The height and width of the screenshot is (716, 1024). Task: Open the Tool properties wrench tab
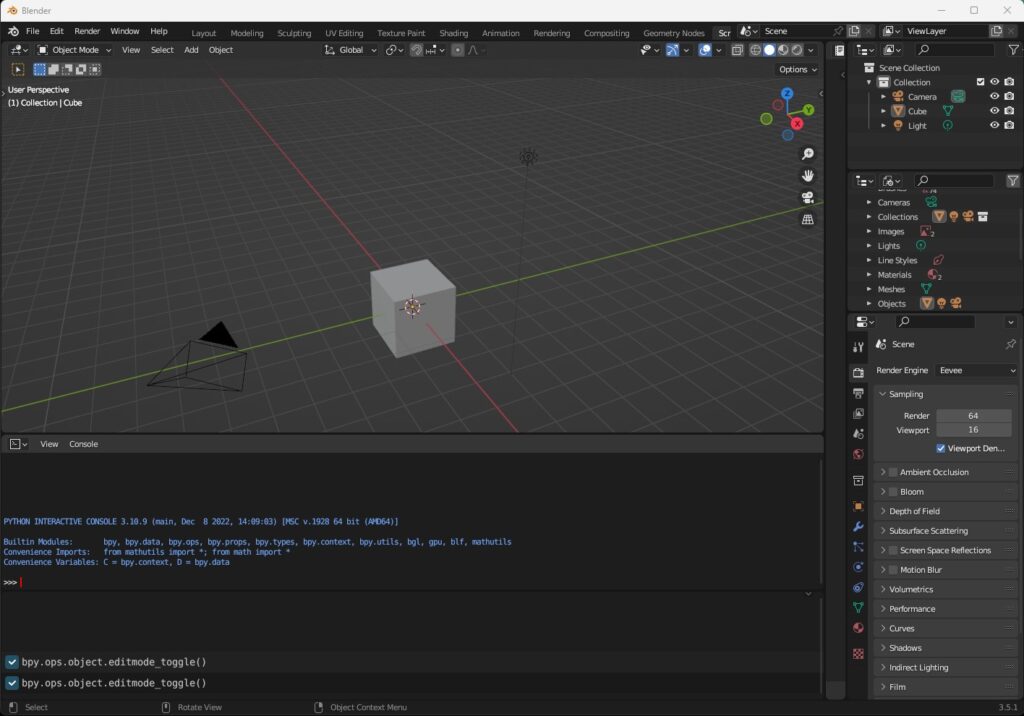click(x=858, y=347)
